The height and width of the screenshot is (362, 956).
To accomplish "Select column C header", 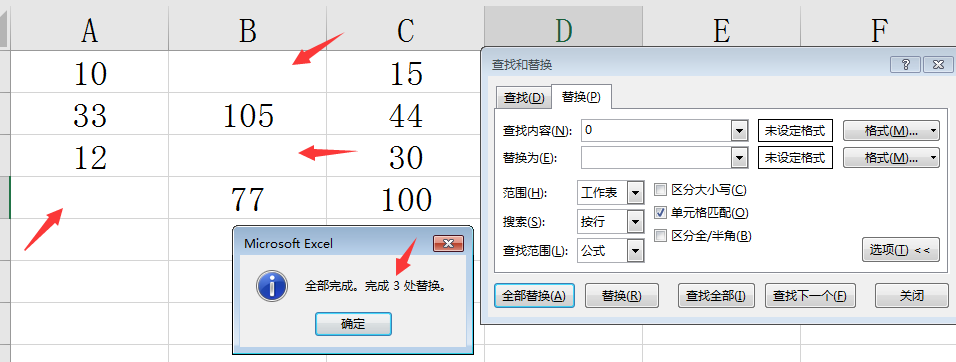I will coord(405,29).
